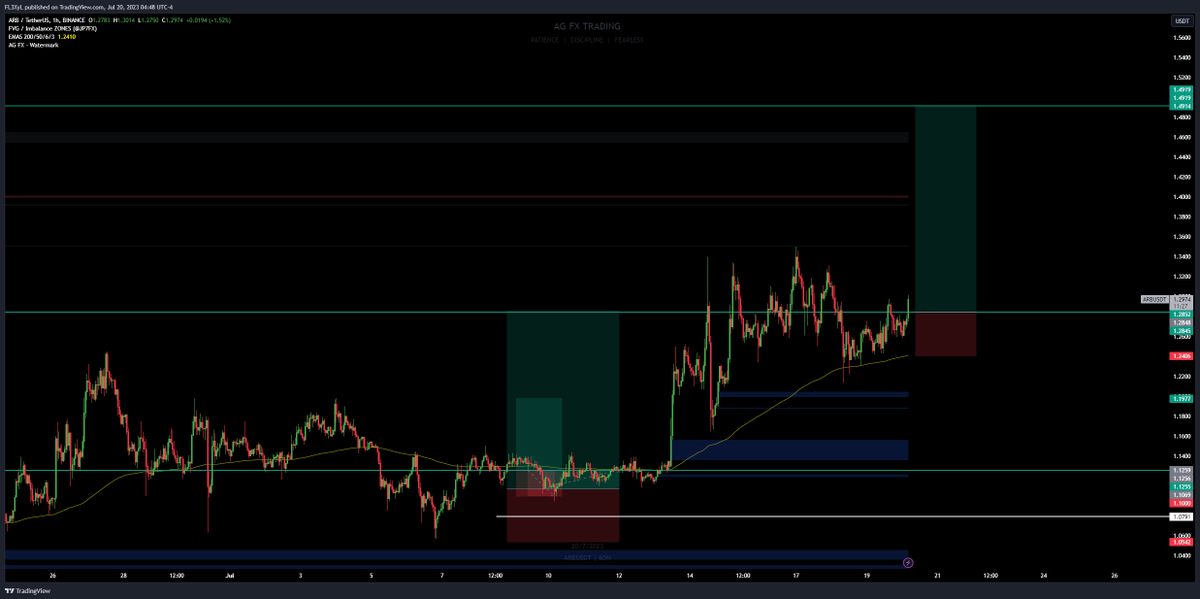The height and width of the screenshot is (599, 1200).
Task: Click the 1.5600 price scale value
Action: tap(1181, 38)
